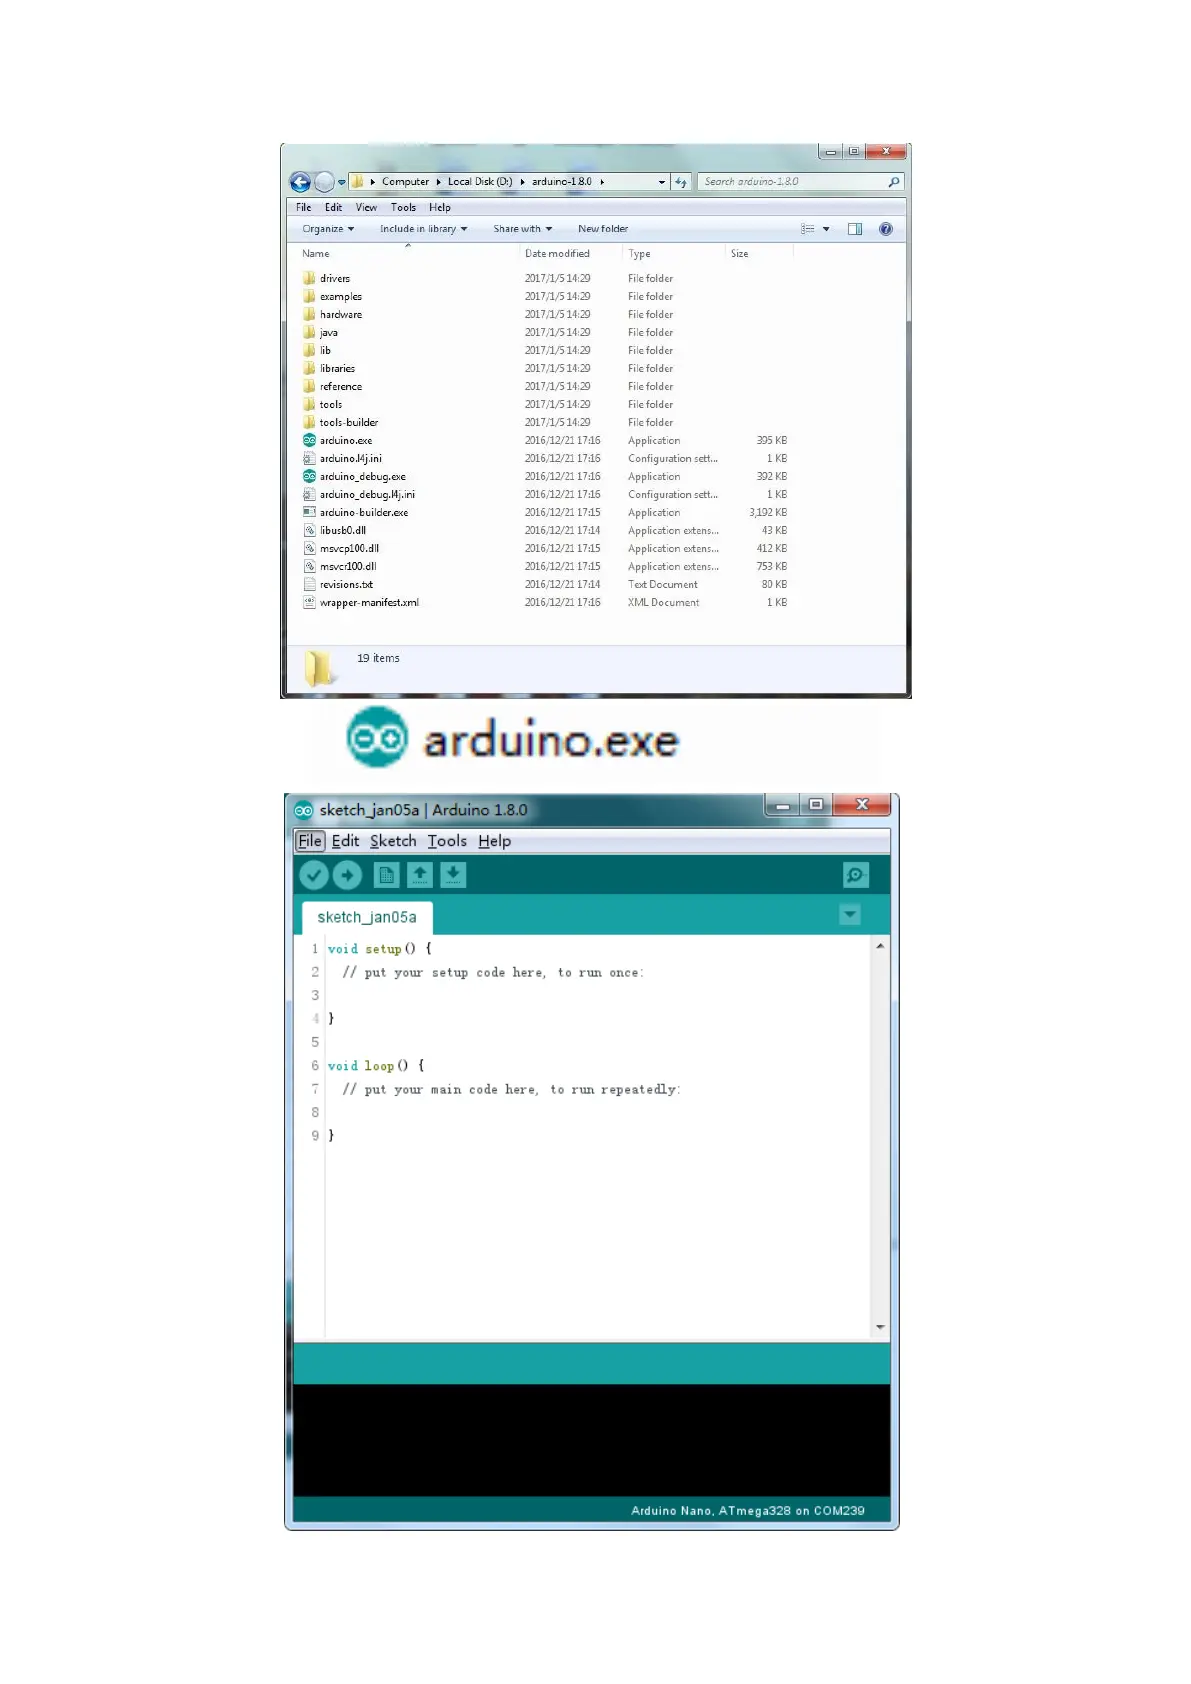Open the Arduino Help menu
Viewport: 1191px width, 1684px height.
(494, 841)
